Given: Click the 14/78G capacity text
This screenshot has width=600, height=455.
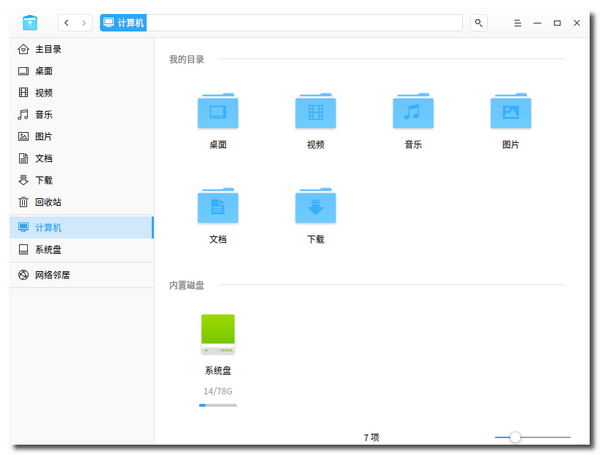Looking at the screenshot, I should click(x=218, y=391).
